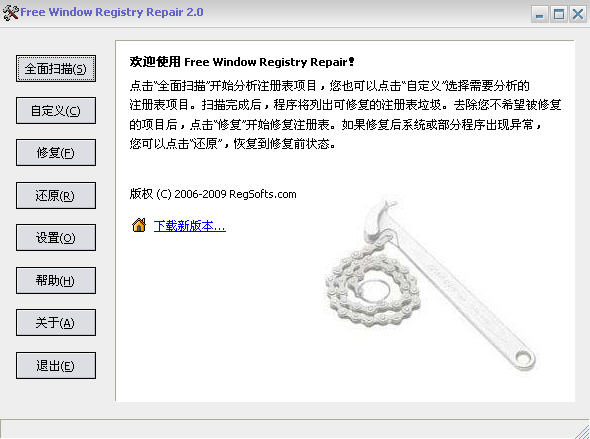Click the wrench app icon in the title bar
The image size is (590, 439).
[10, 13]
